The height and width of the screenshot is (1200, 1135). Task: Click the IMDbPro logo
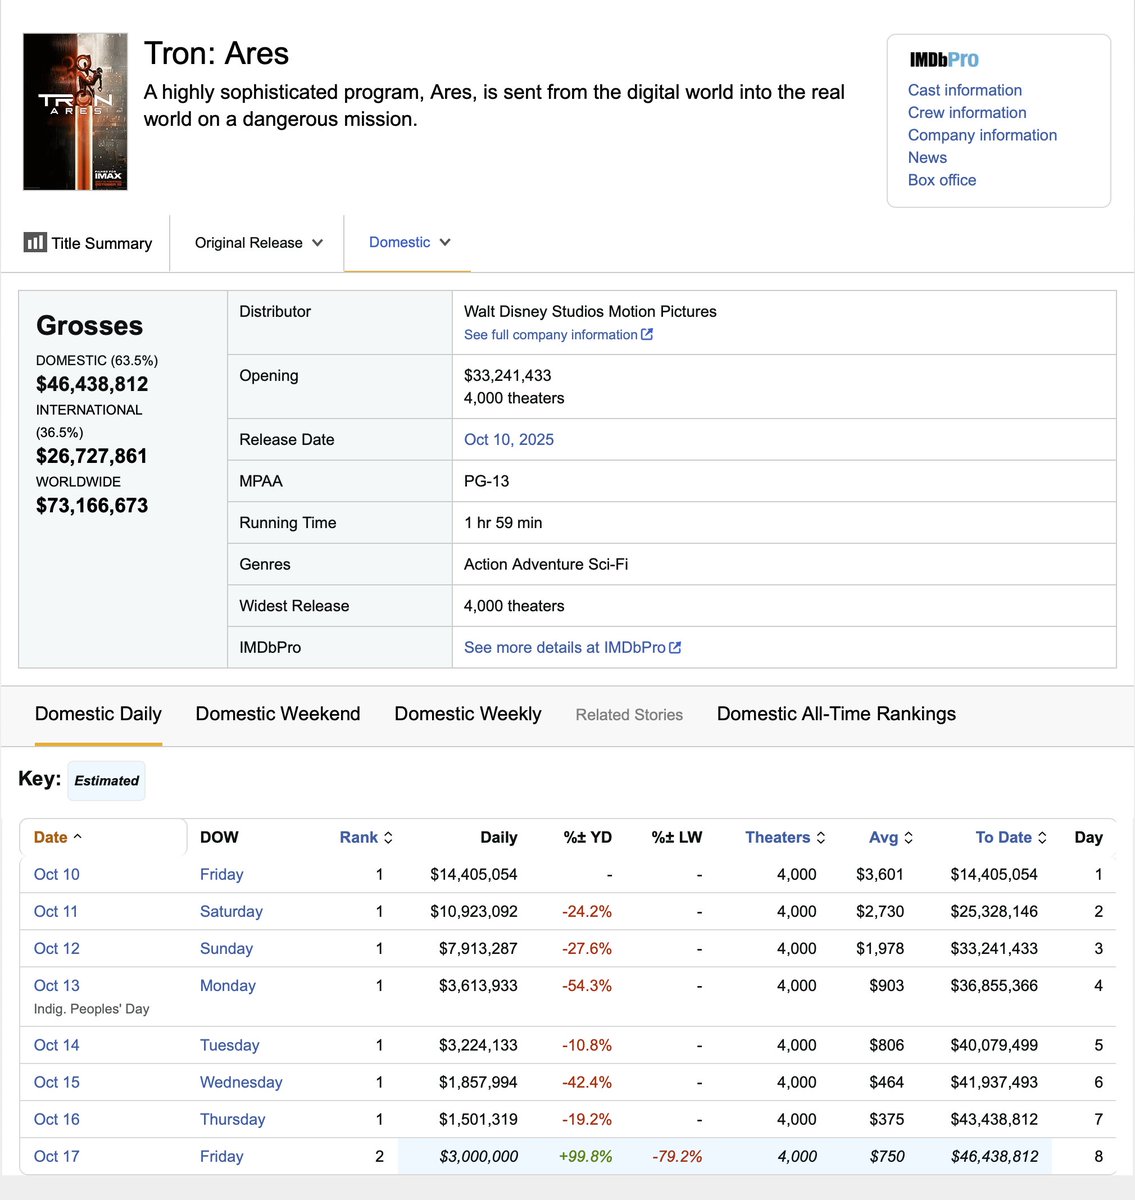(943, 60)
